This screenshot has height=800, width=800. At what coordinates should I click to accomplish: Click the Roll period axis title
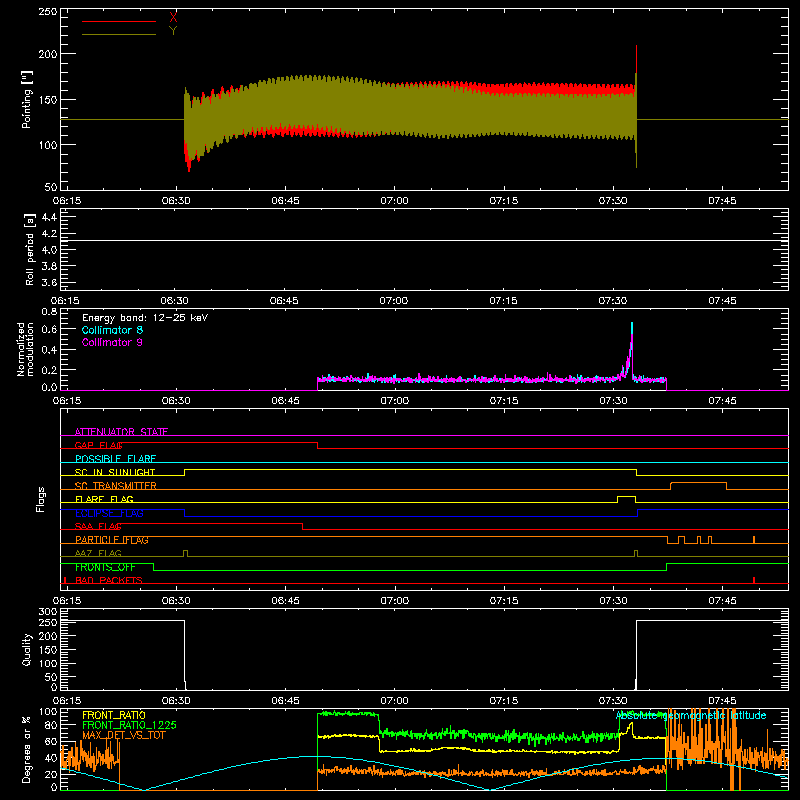30,249
